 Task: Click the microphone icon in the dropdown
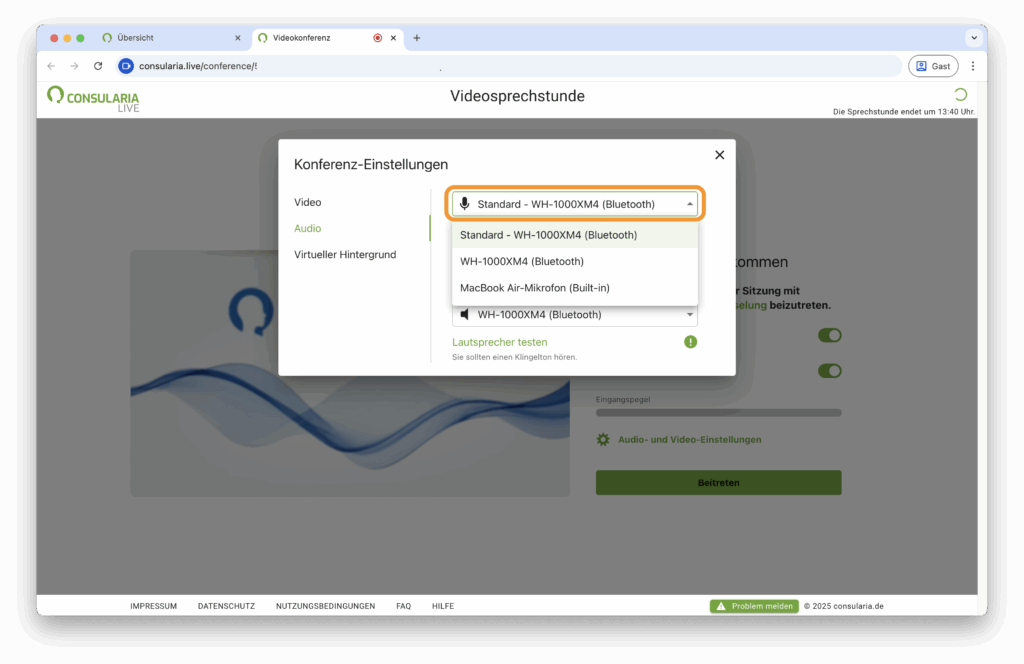[x=464, y=204]
